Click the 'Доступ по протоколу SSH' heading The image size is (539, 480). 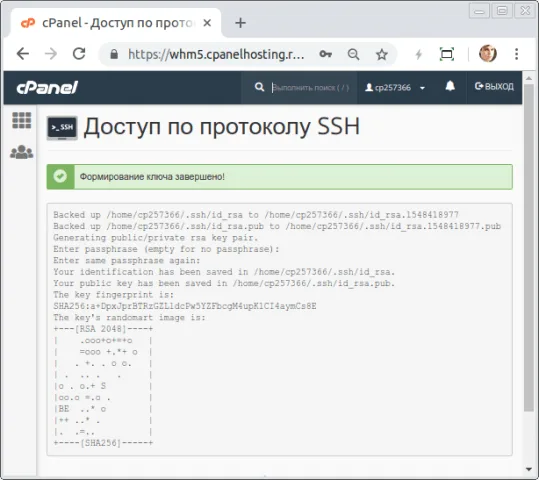[x=222, y=127]
